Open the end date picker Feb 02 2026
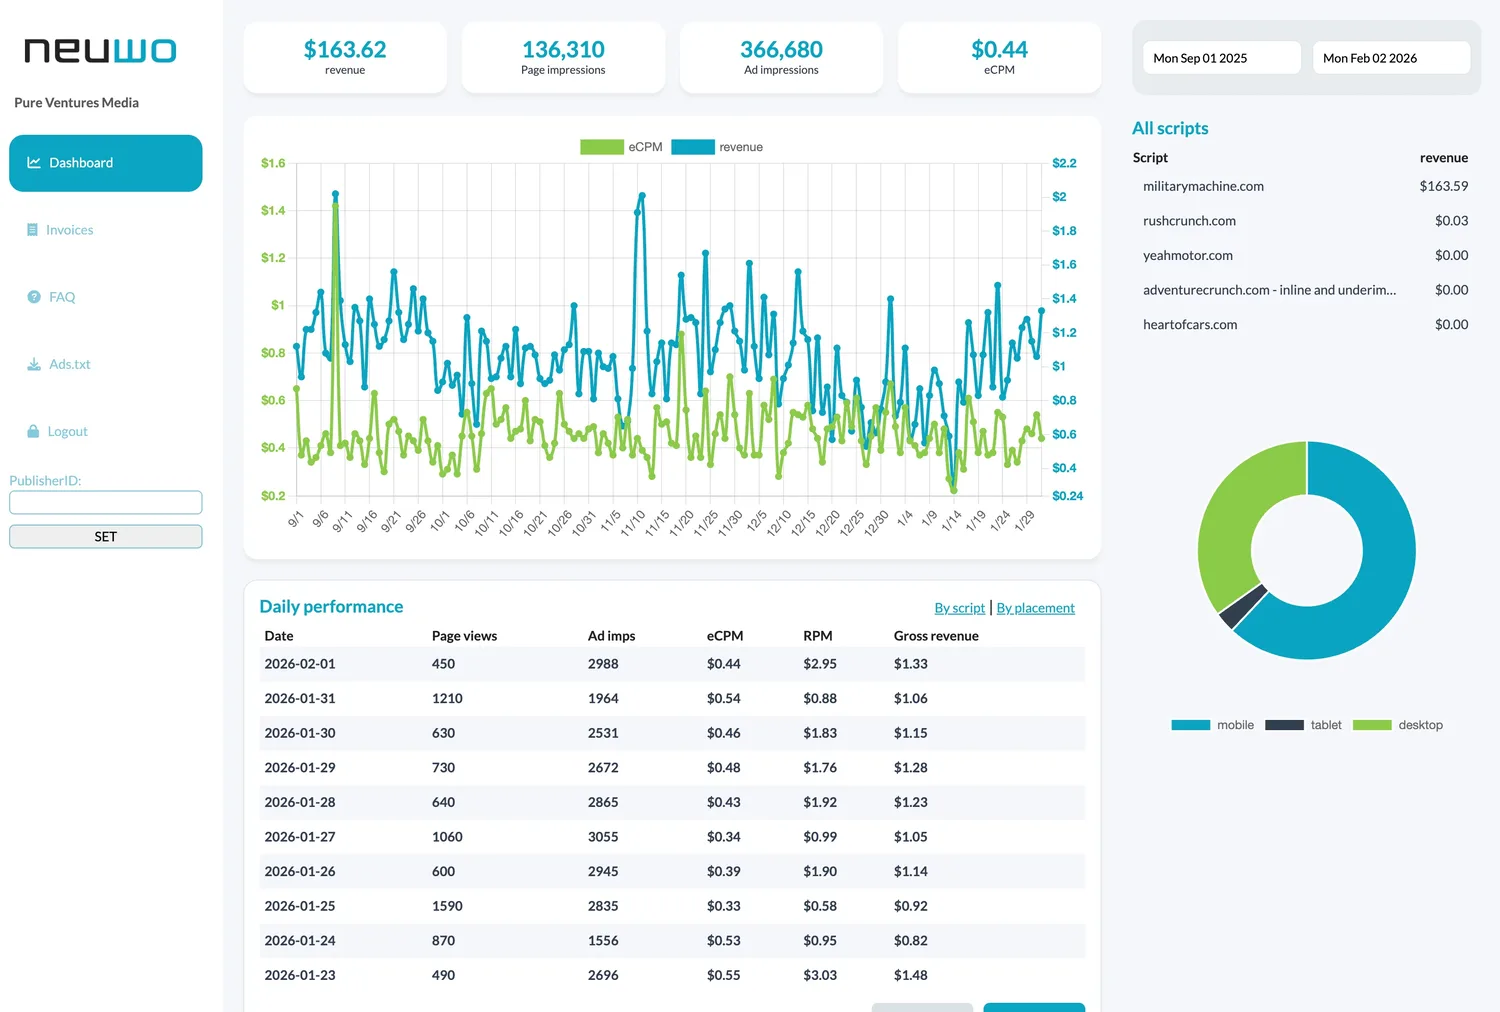 point(1390,58)
